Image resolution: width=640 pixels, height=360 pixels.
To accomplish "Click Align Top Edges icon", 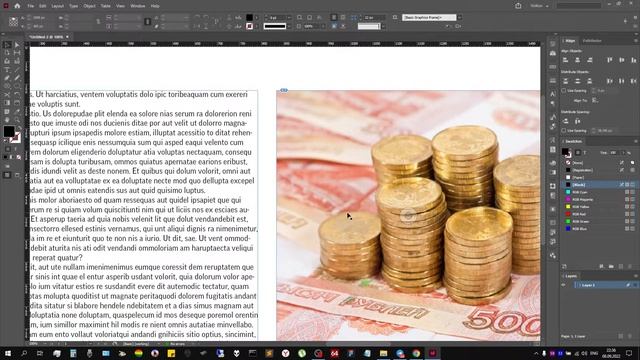I will (609, 60).
